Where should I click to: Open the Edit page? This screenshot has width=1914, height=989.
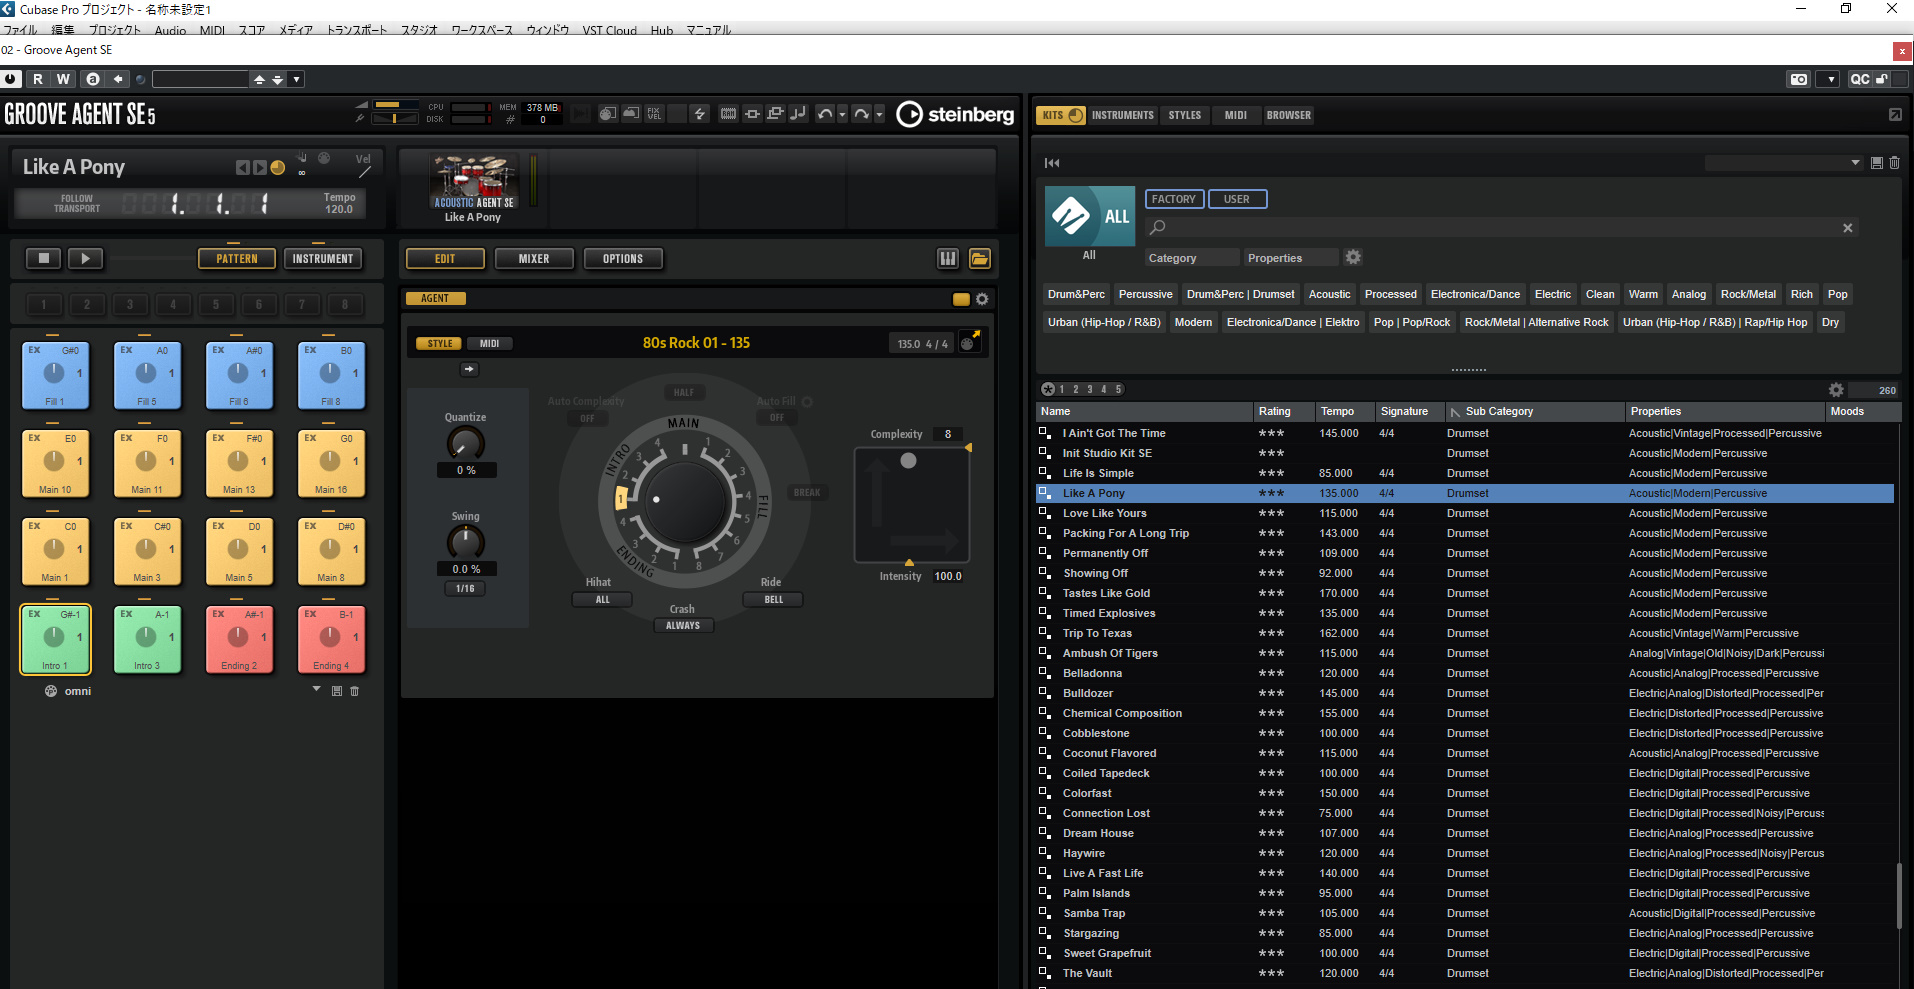click(445, 258)
